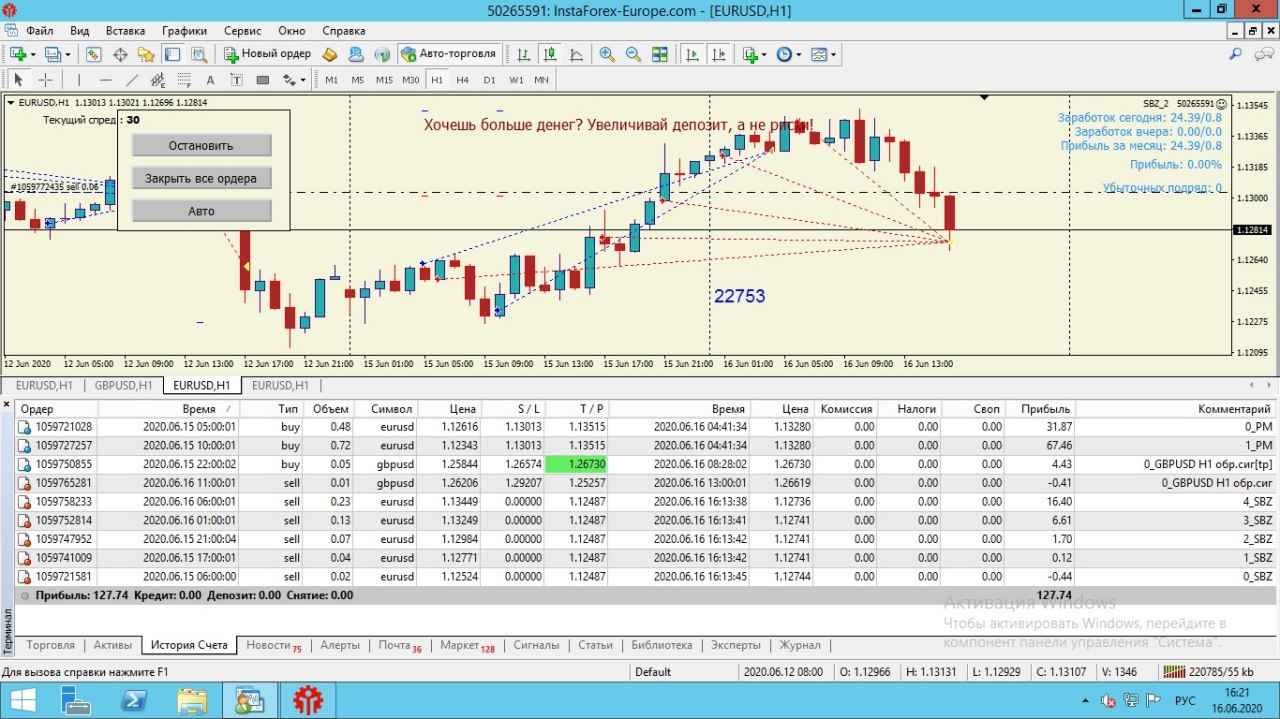Switch to the Торговля terminal tab
Image resolution: width=1280 pixels, height=719 pixels.
point(49,645)
